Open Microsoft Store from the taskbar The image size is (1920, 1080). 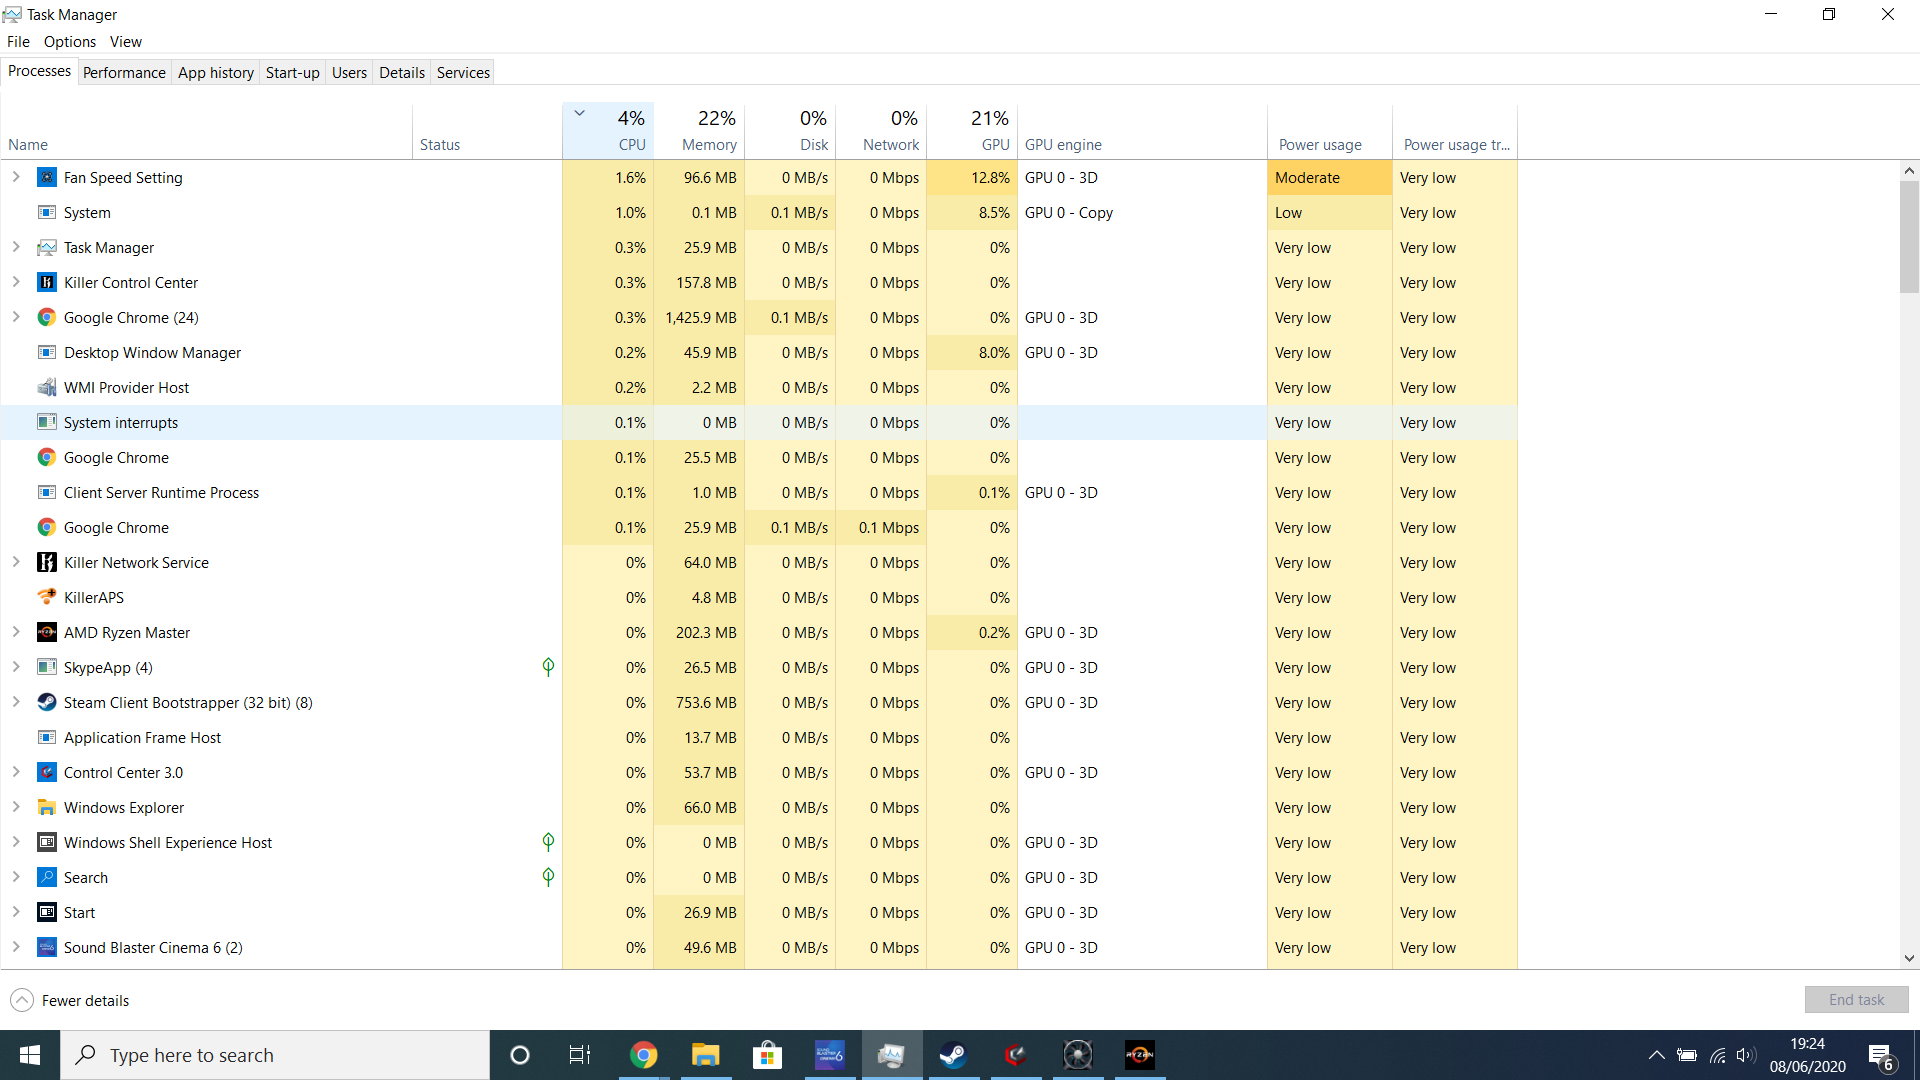tap(768, 1055)
